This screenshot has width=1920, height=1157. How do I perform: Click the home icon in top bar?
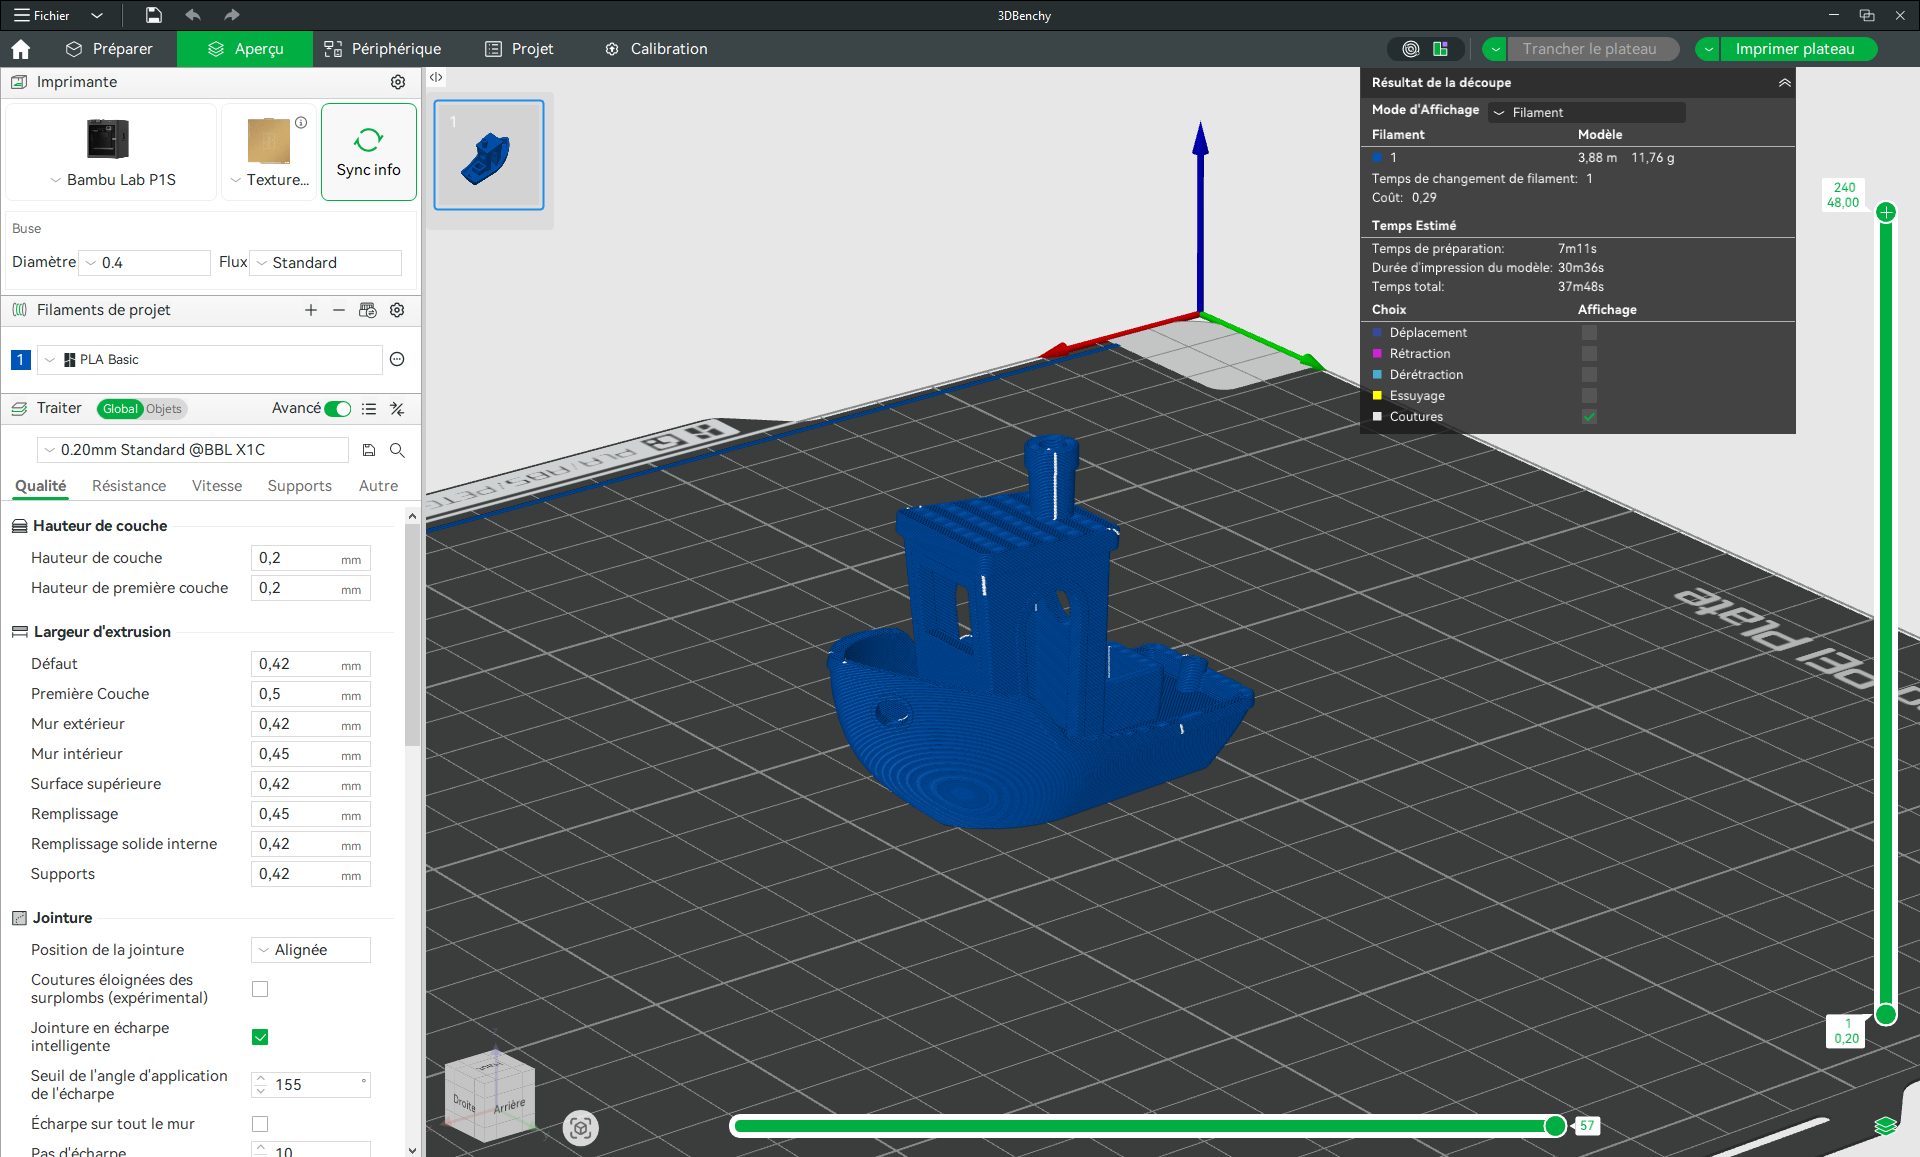pos(21,49)
